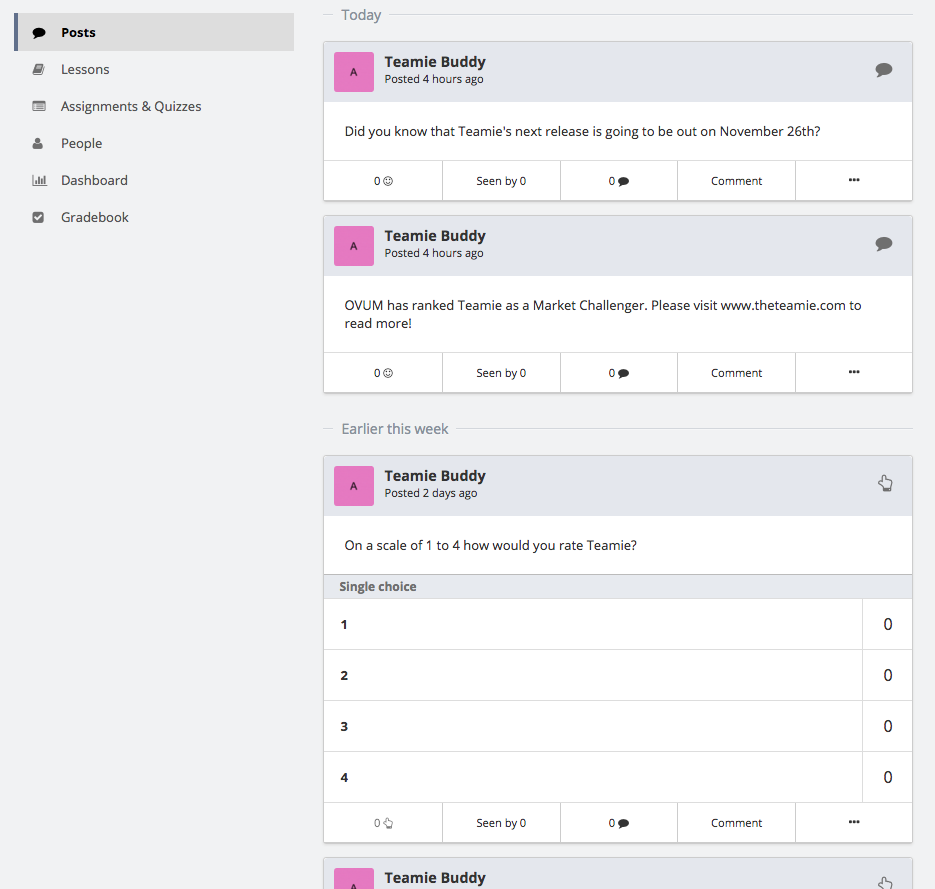The image size is (935, 889).
Task: Click speech bubble icon on November release post header
Action: [884, 70]
